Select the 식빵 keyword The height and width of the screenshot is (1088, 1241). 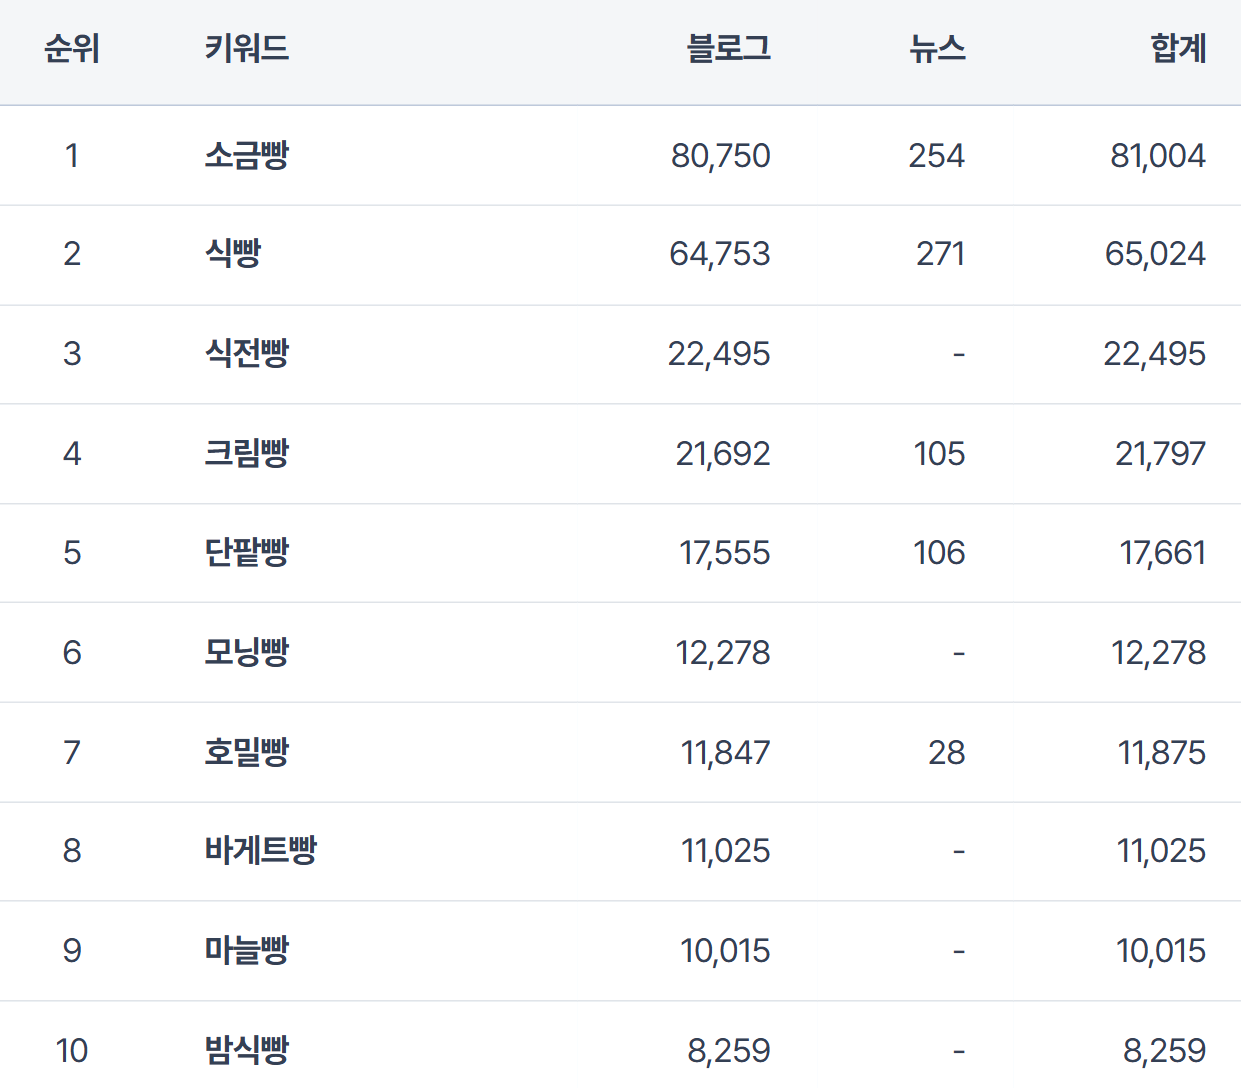click(x=233, y=253)
